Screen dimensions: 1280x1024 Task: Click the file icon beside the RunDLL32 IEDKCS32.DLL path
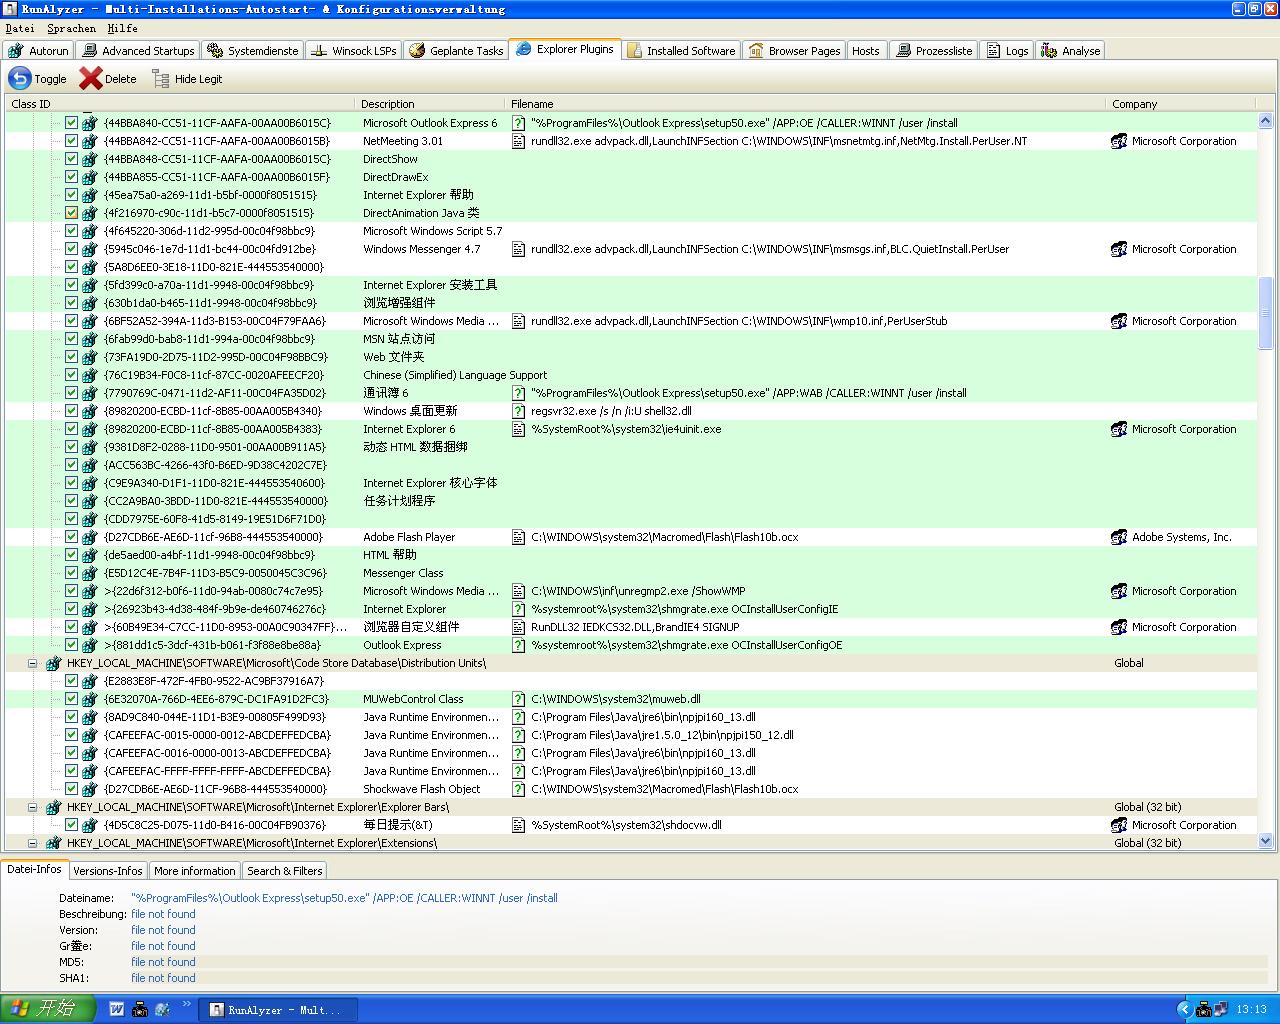(x=518, y=627)
